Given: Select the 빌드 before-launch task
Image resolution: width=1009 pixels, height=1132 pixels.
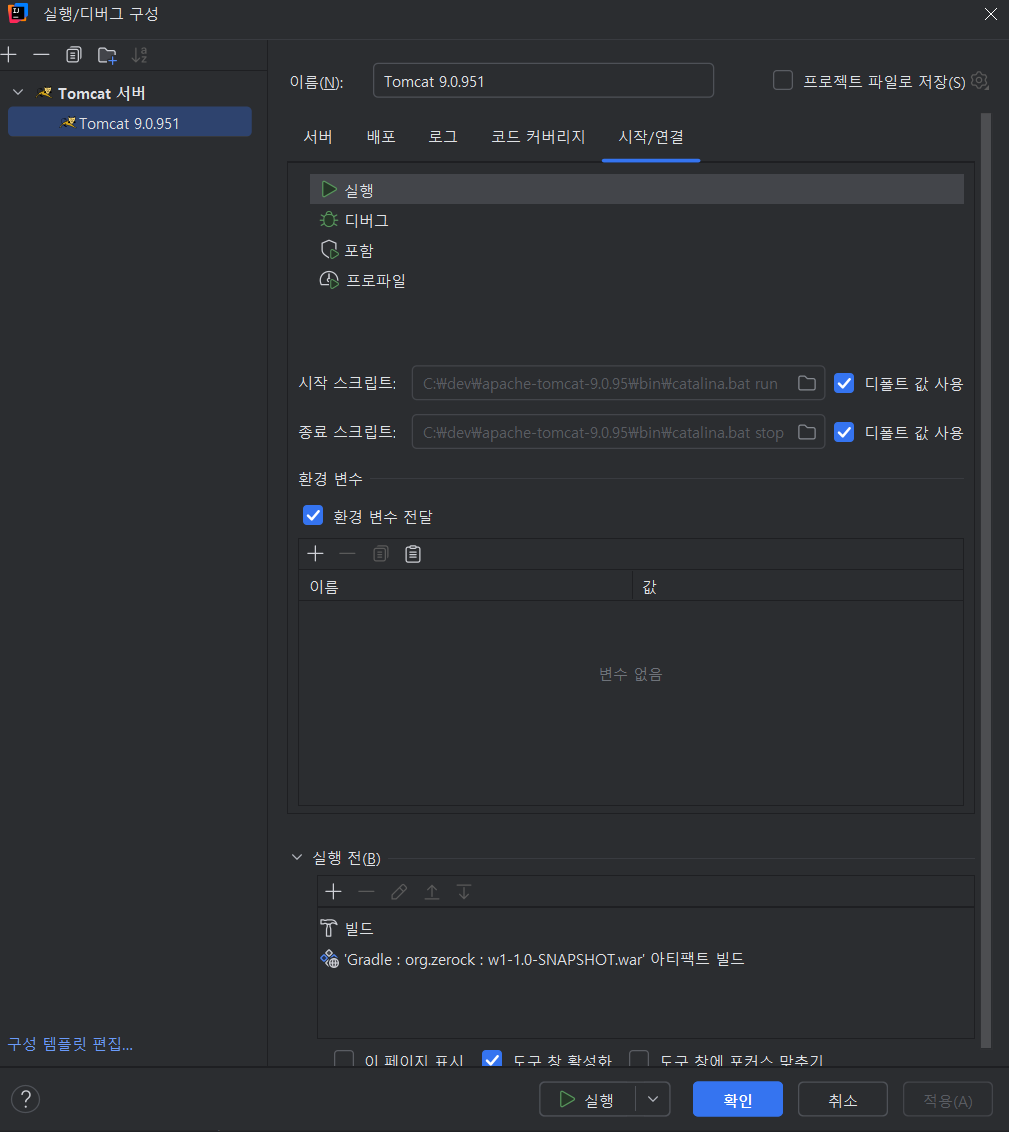Looking at the screenshot, I should point(645,928).
